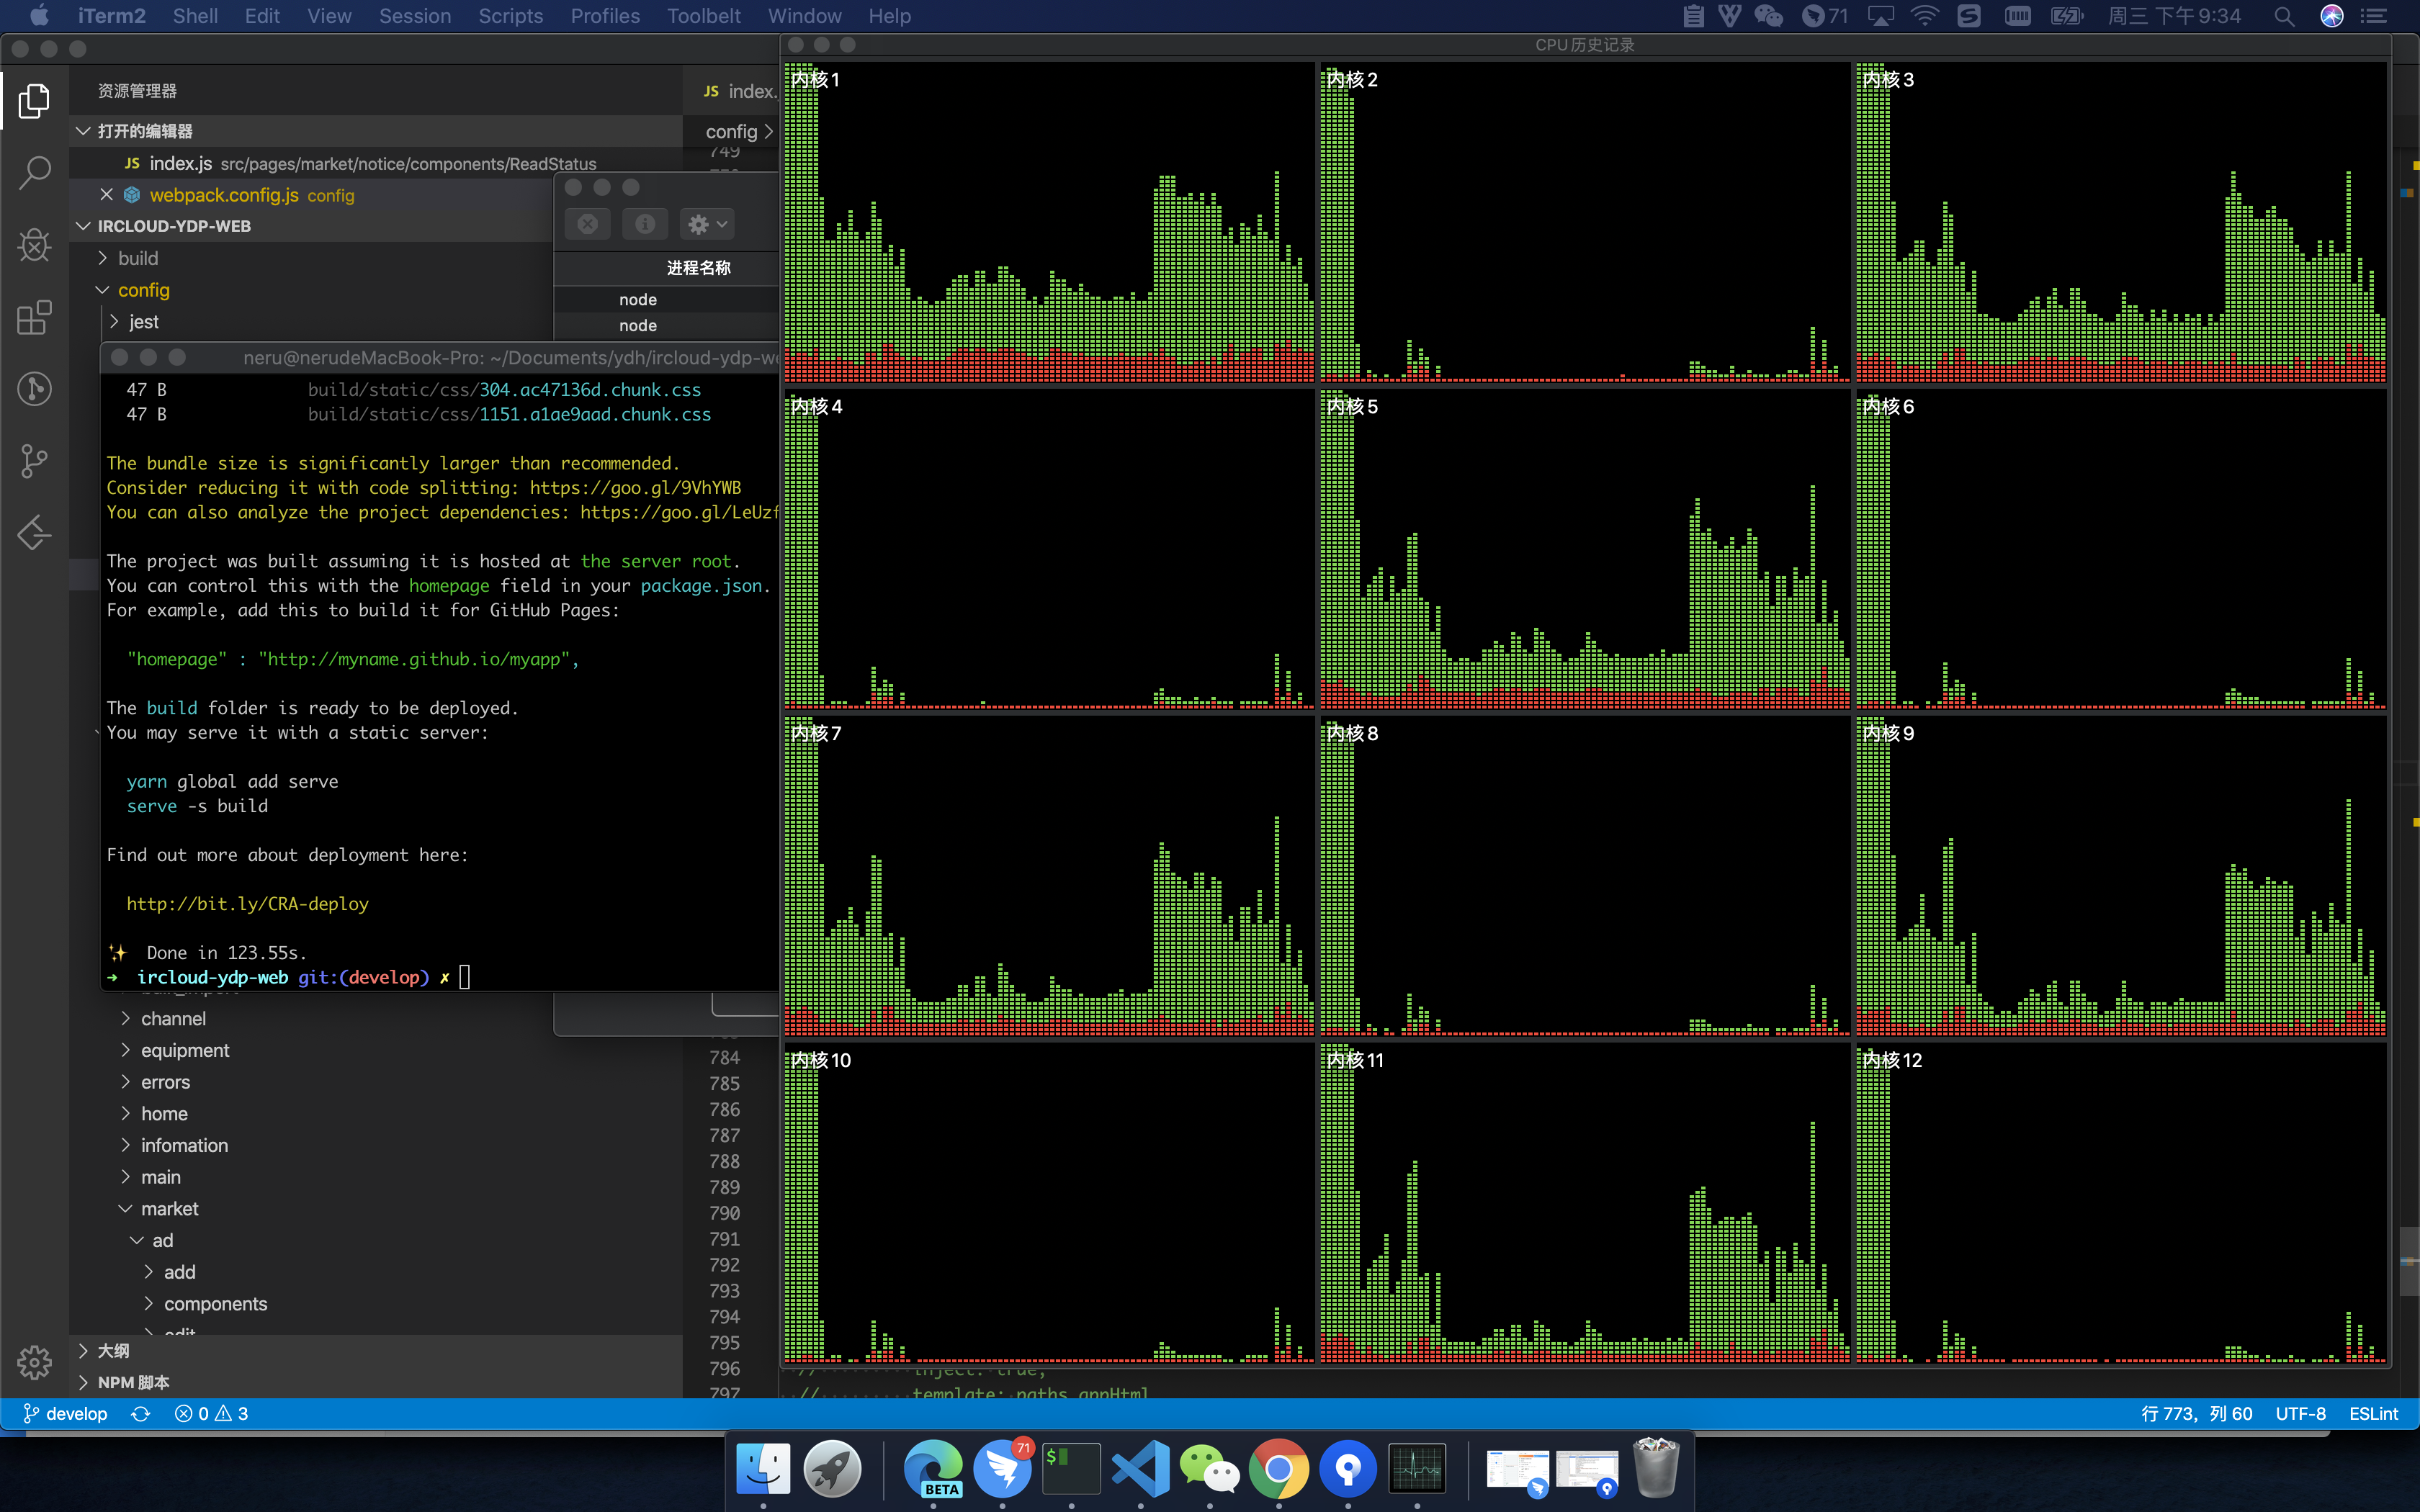Open Launchpad rocket icon in the Dock
2420x1512 pixels.
[832, 1469]
